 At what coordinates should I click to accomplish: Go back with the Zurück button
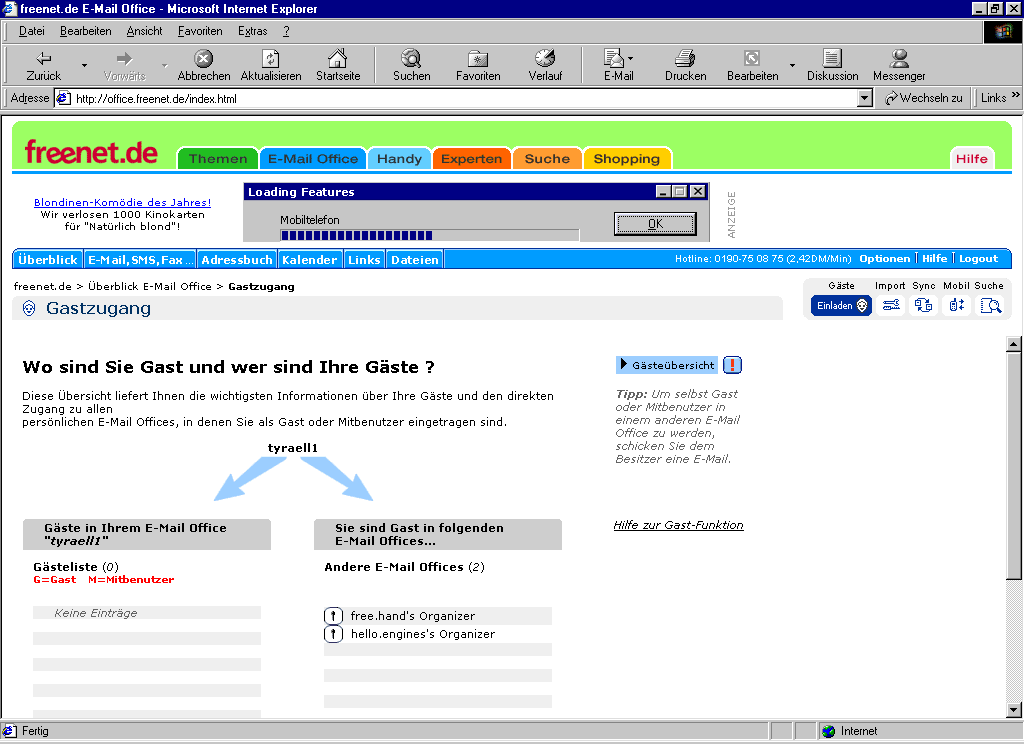(x=43, y=65)
